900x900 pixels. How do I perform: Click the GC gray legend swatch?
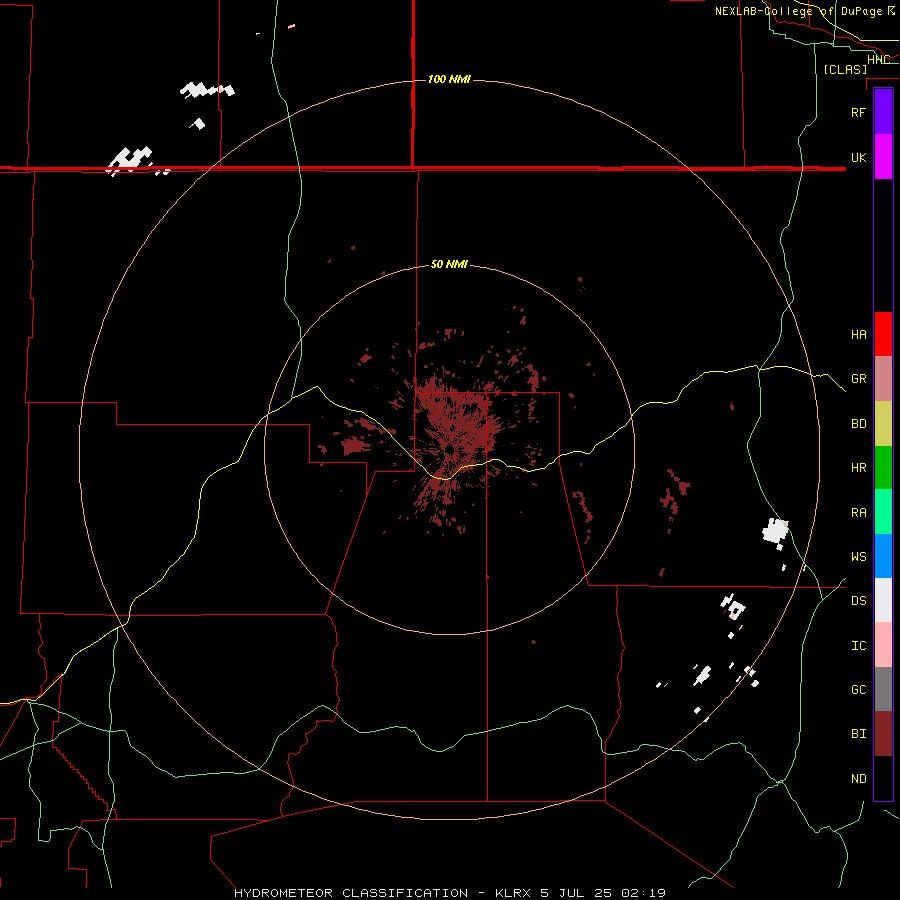883,689
